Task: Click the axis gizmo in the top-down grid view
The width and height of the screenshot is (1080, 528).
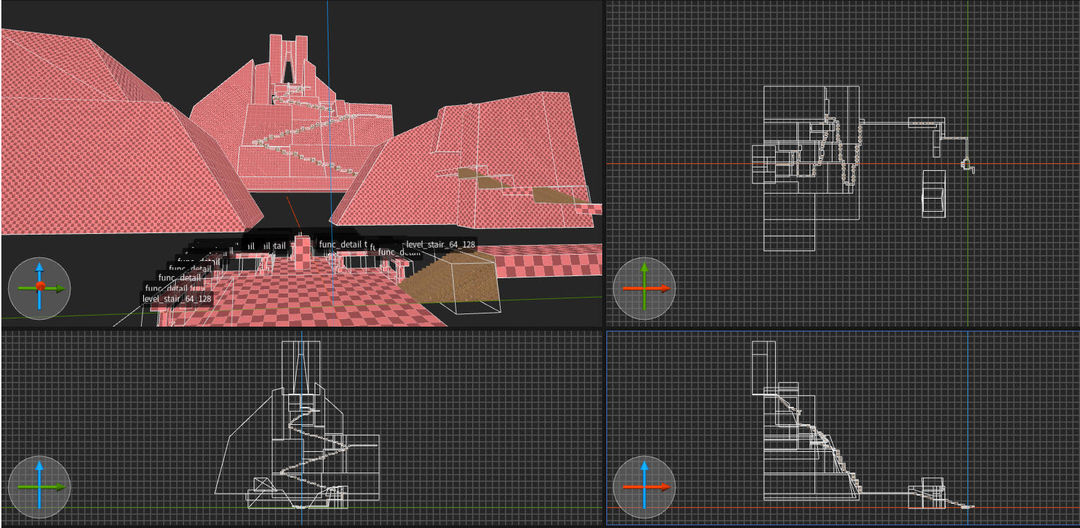Action: point(644,288)
